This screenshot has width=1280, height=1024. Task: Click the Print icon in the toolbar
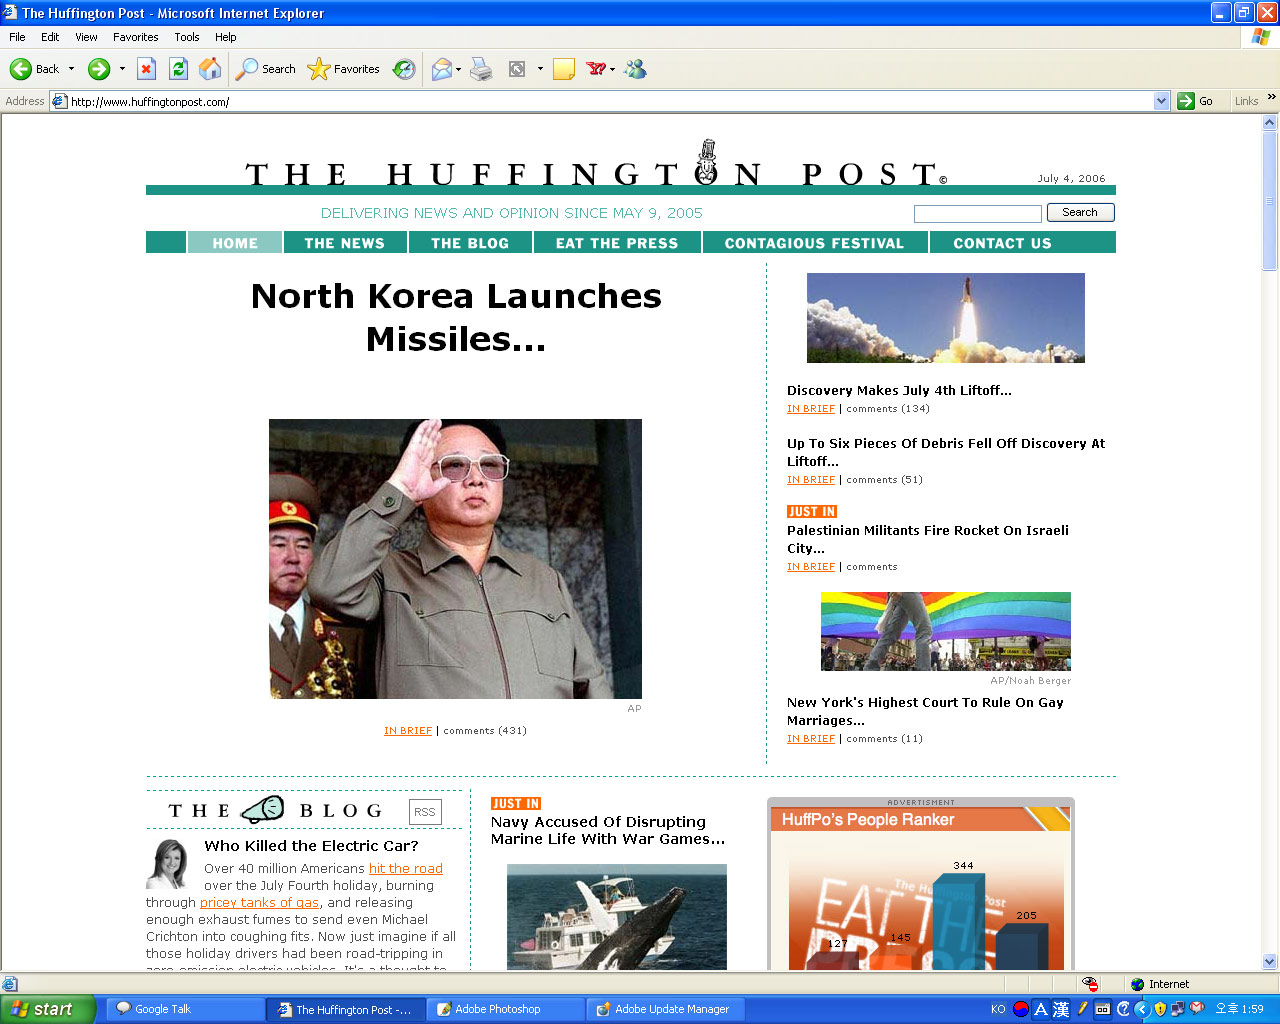(480, 69)
